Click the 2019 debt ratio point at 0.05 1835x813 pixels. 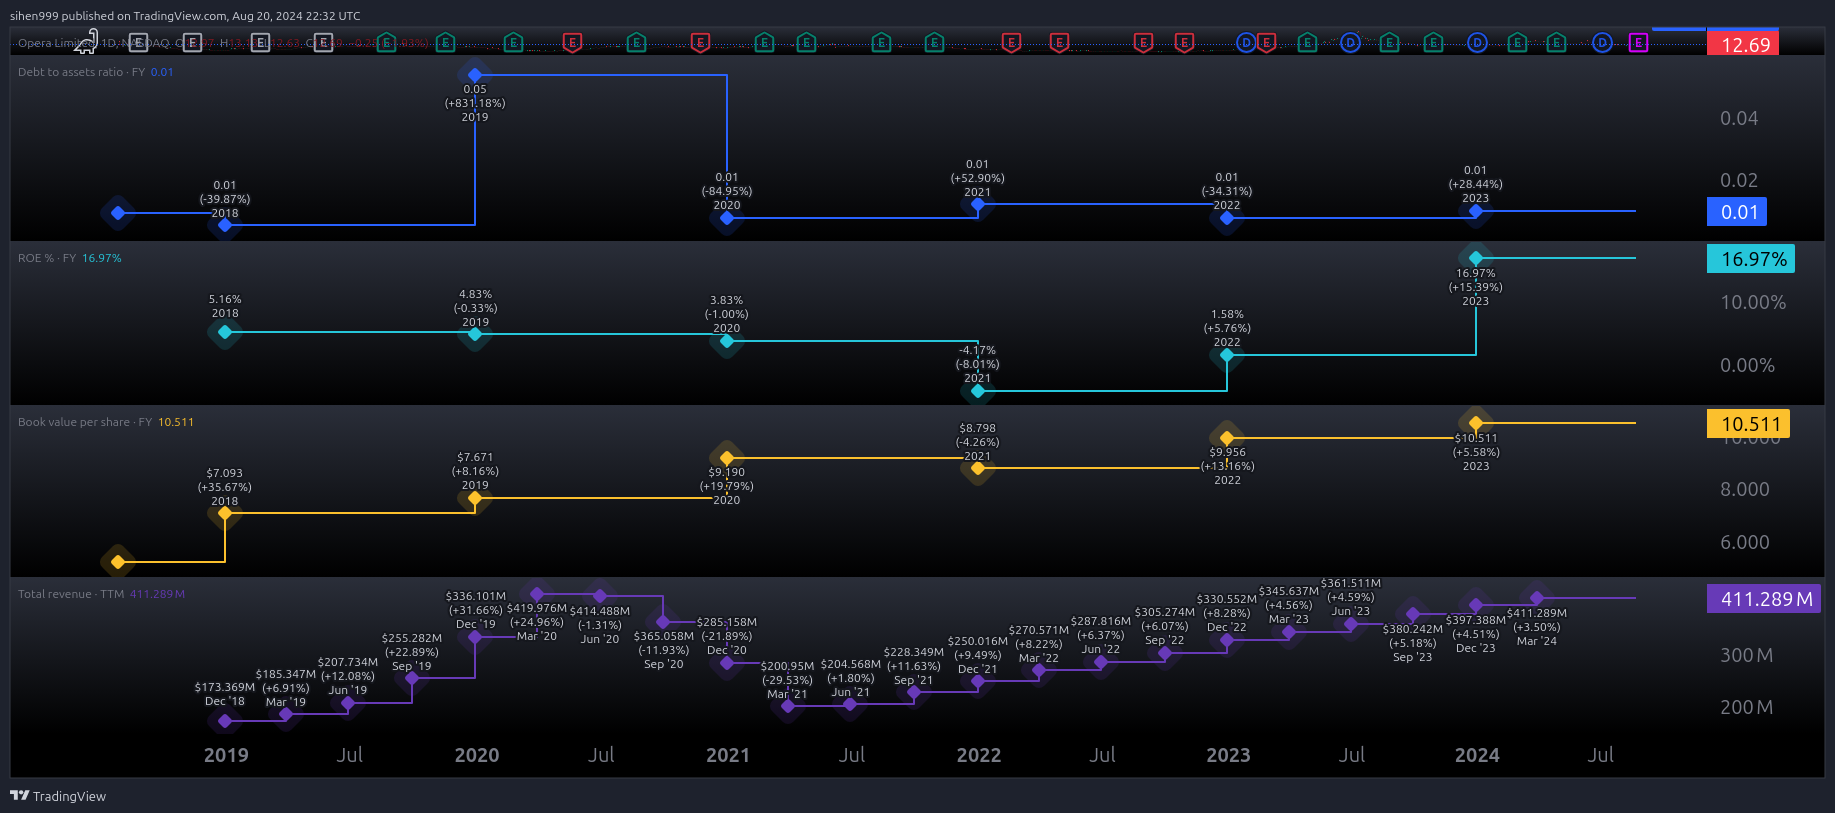(x=475, y=75)
